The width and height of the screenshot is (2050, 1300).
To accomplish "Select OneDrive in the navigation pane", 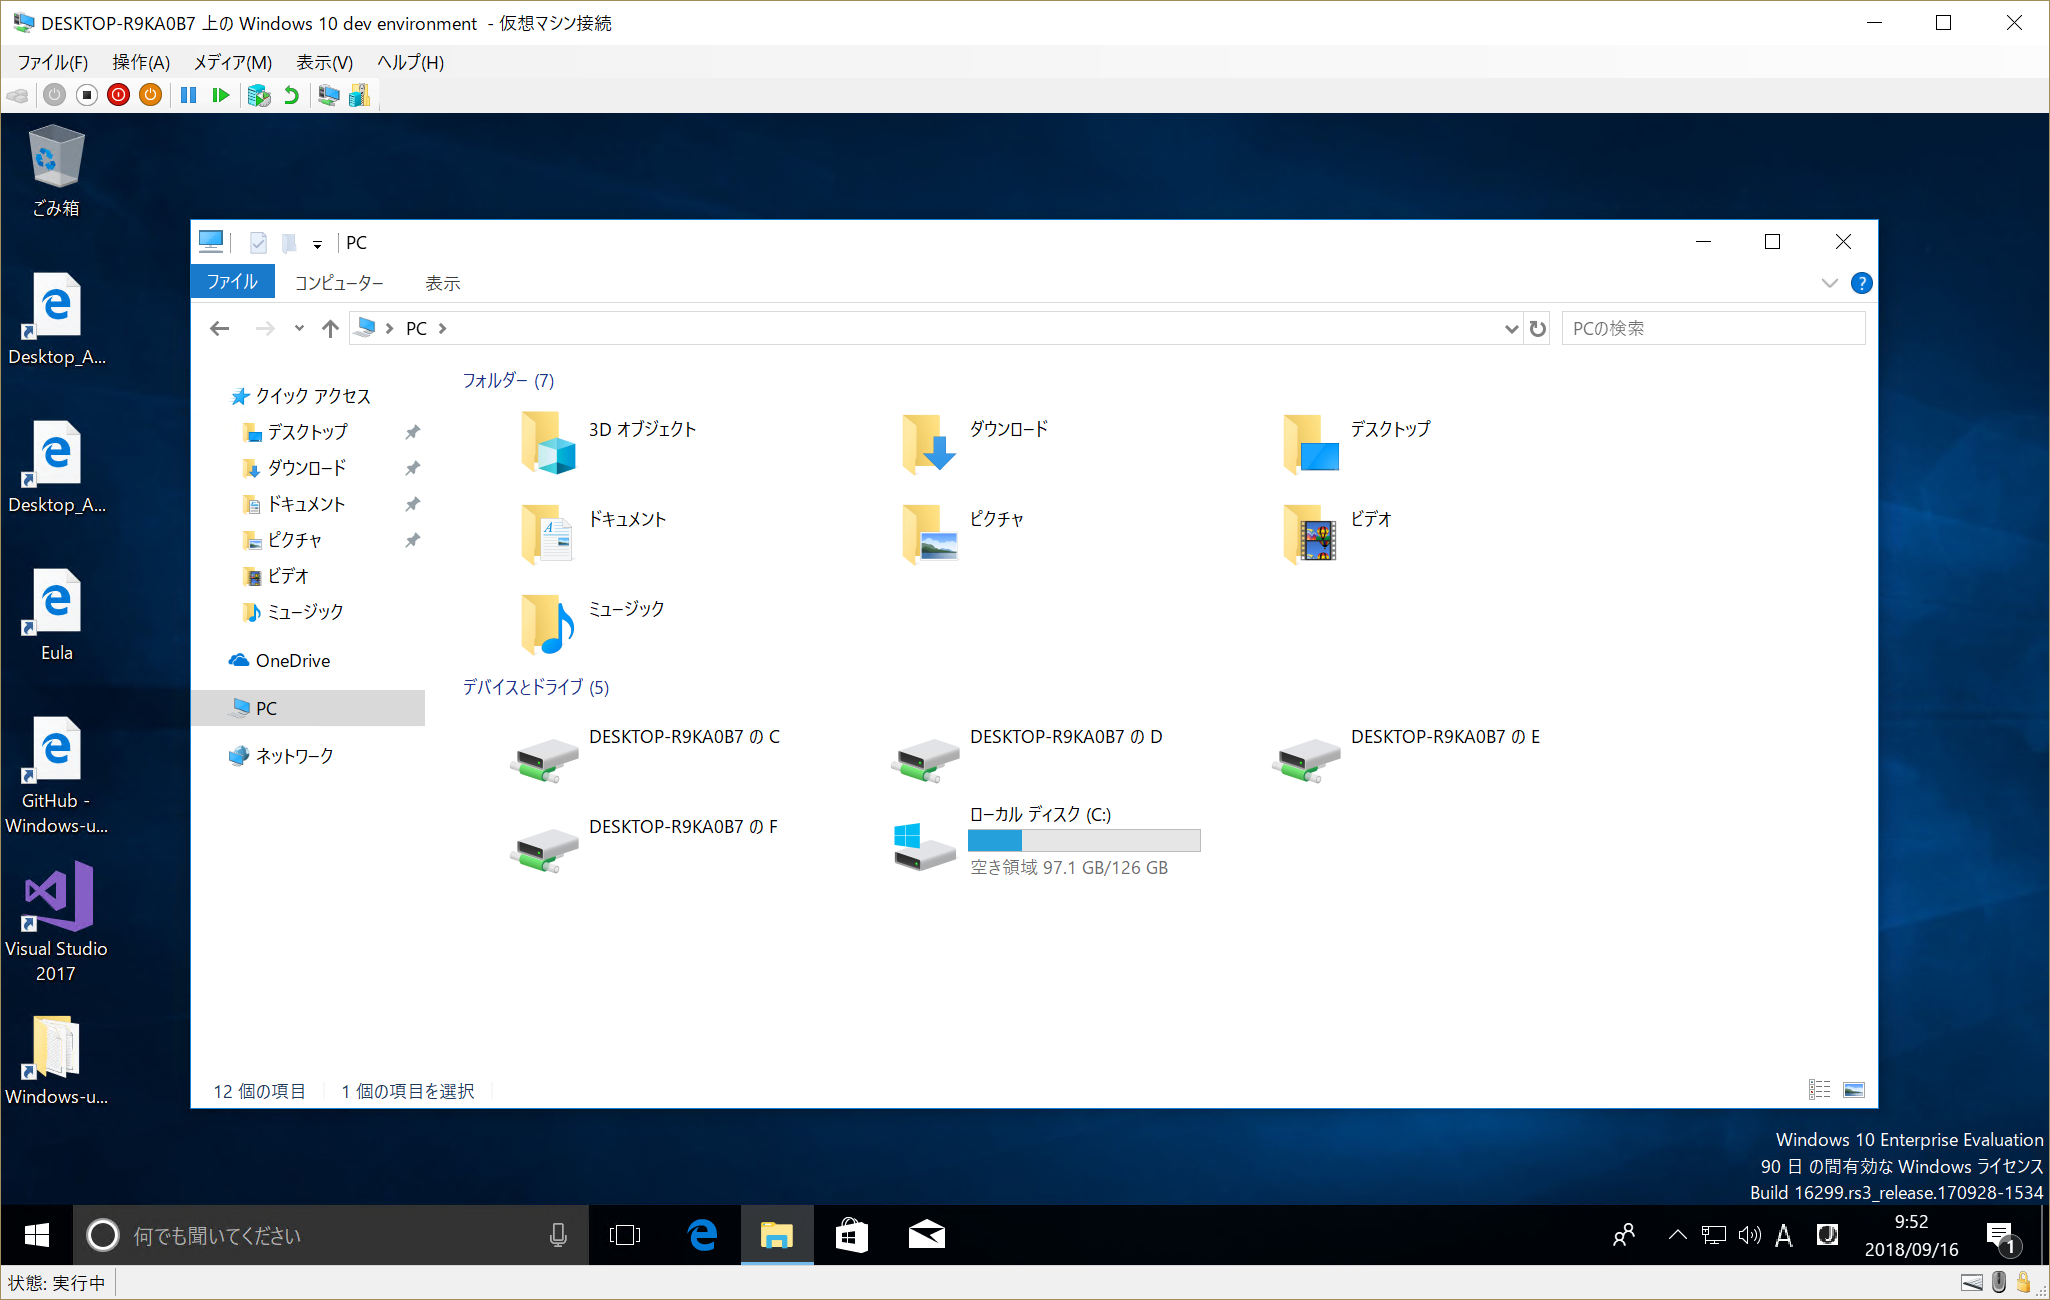I will [x=292, y=660].
